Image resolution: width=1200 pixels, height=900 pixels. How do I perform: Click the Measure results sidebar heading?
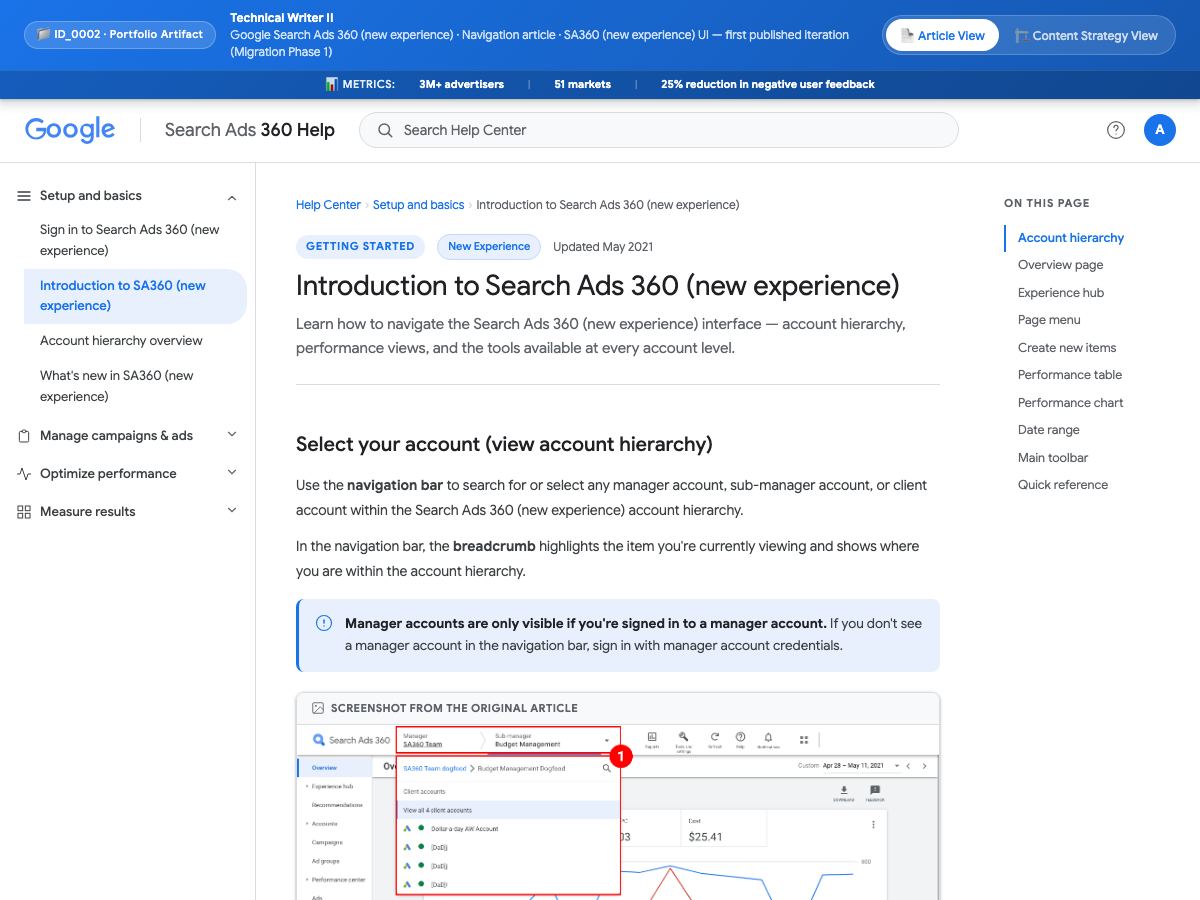[88, 512]
